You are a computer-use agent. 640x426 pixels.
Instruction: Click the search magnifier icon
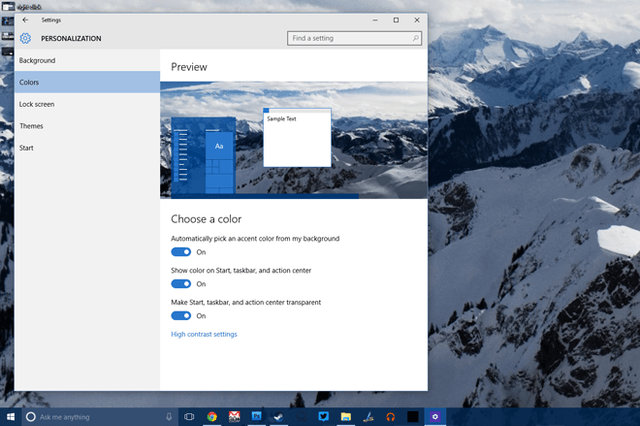(416, 38)
